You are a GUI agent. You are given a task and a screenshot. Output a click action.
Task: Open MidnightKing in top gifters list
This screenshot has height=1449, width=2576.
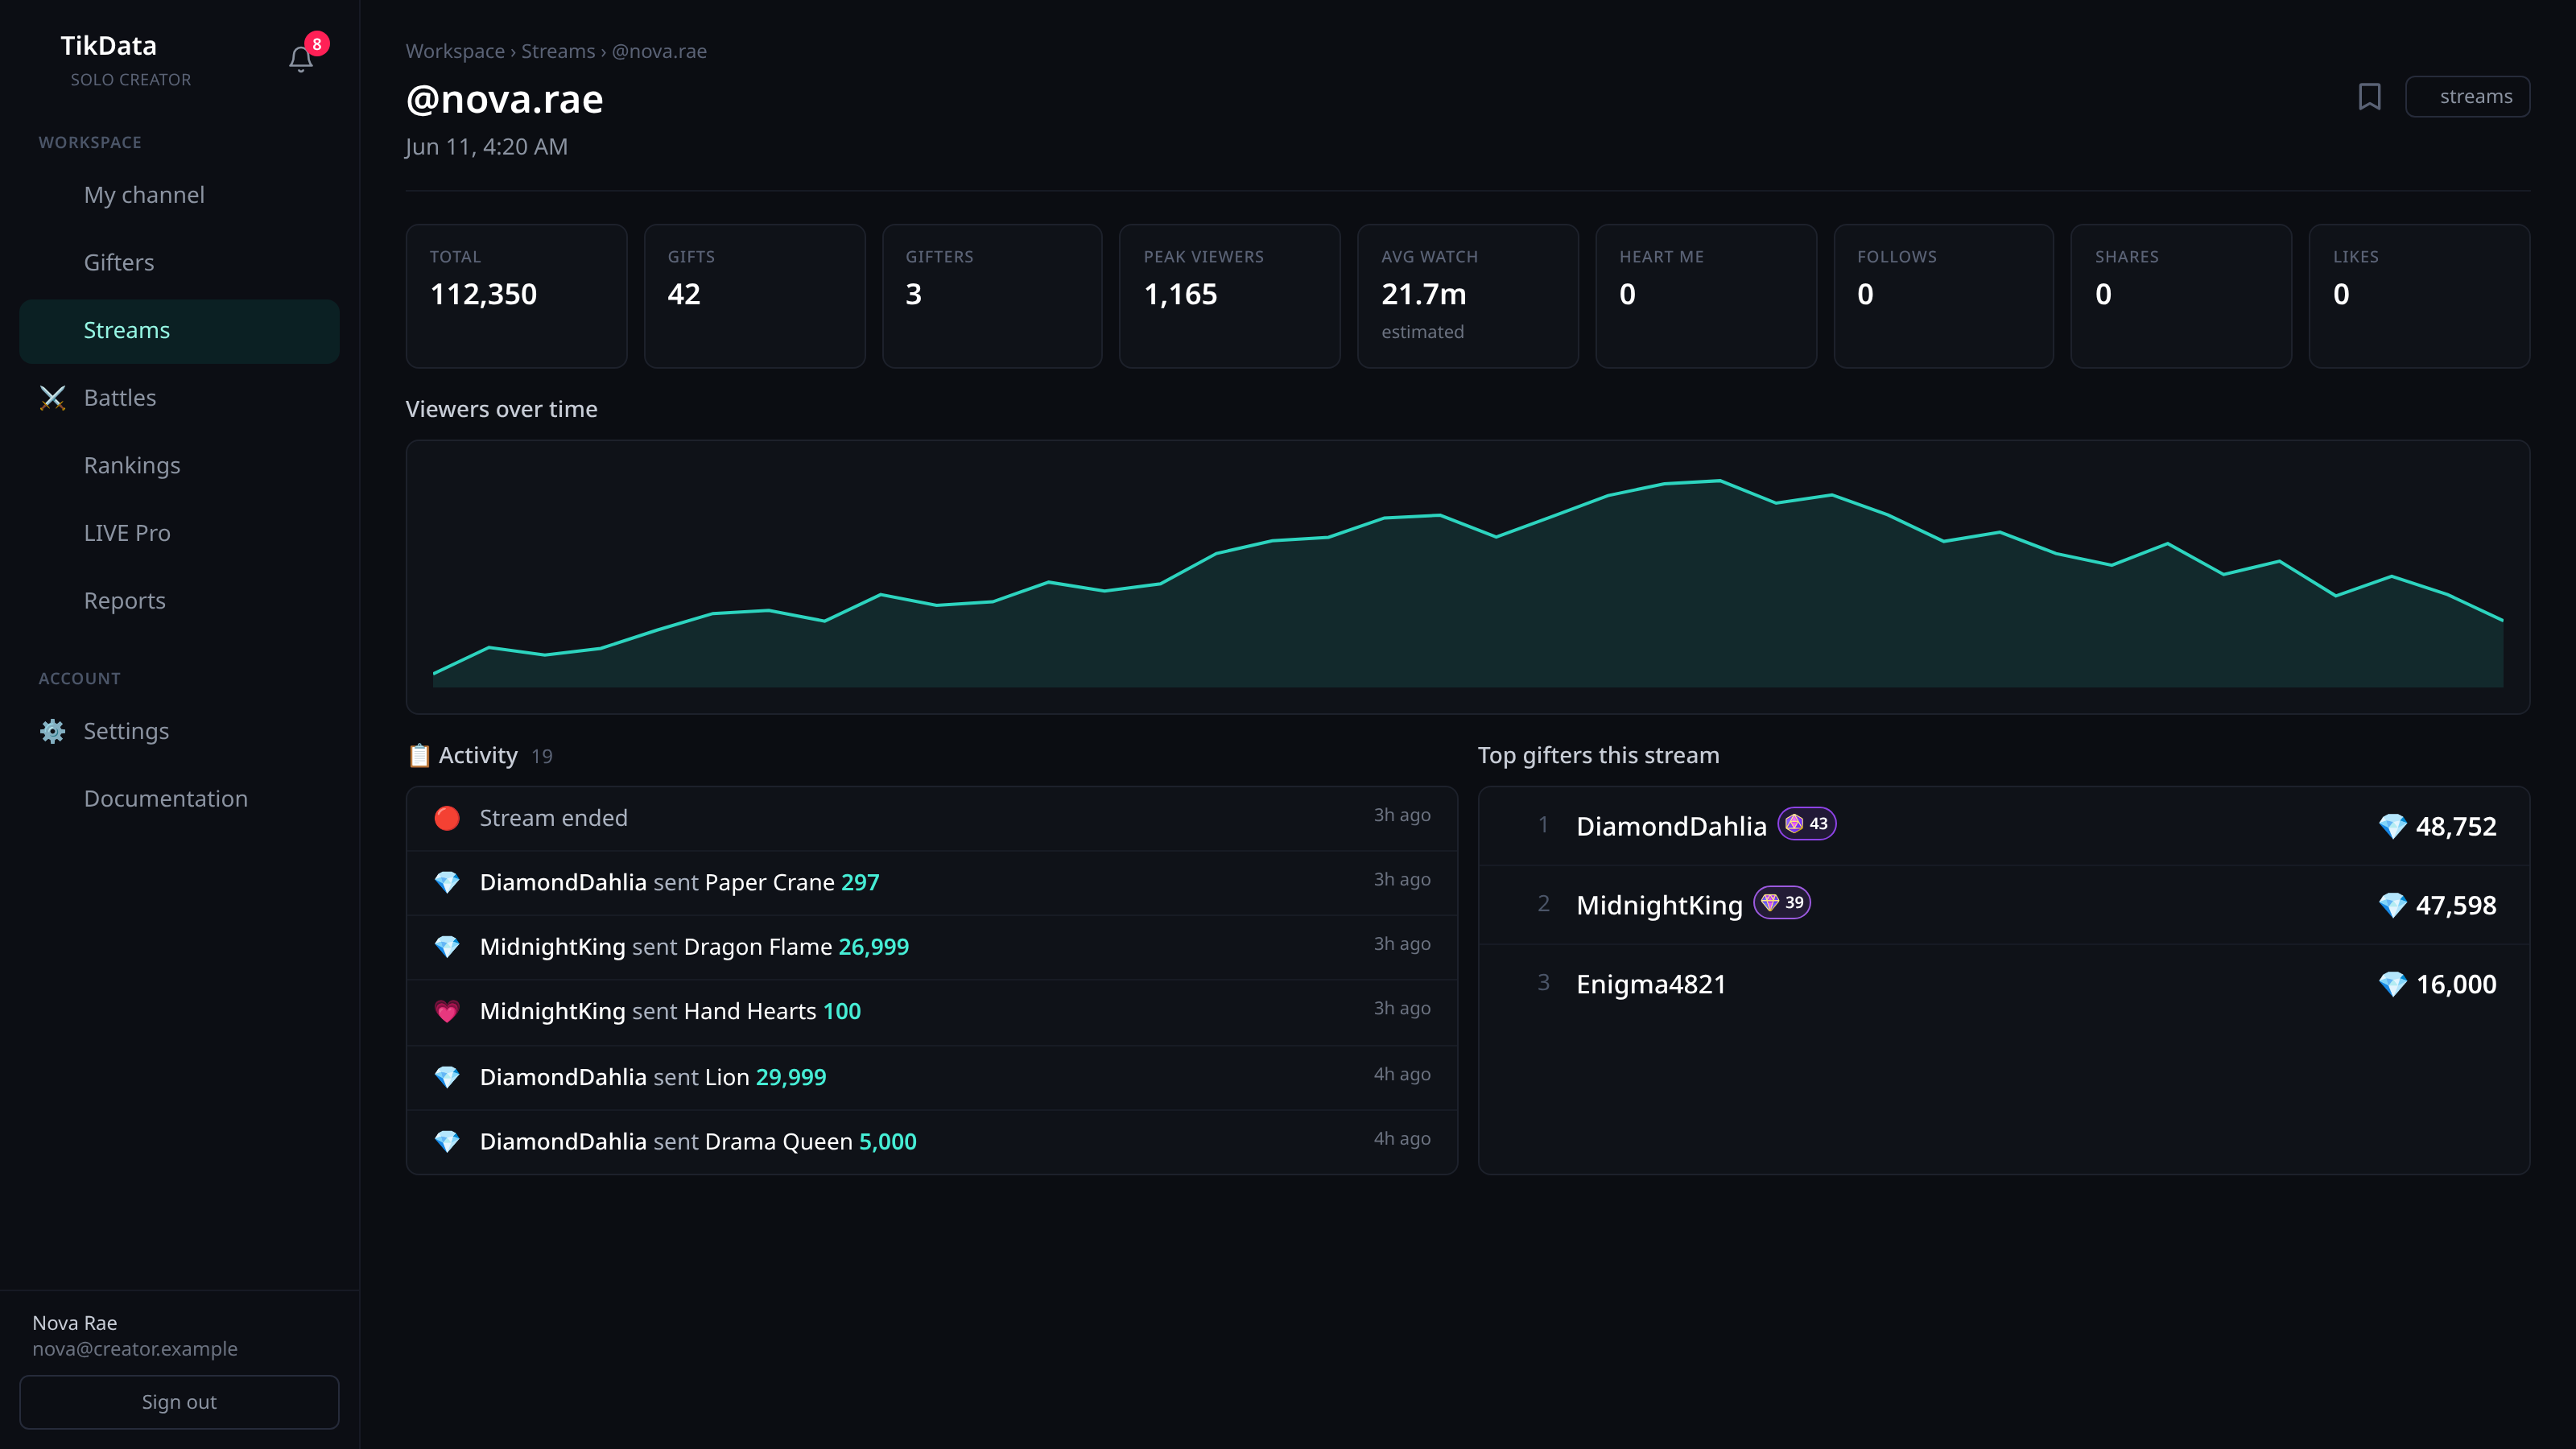pyautogui.click(x=2004, y=905)
